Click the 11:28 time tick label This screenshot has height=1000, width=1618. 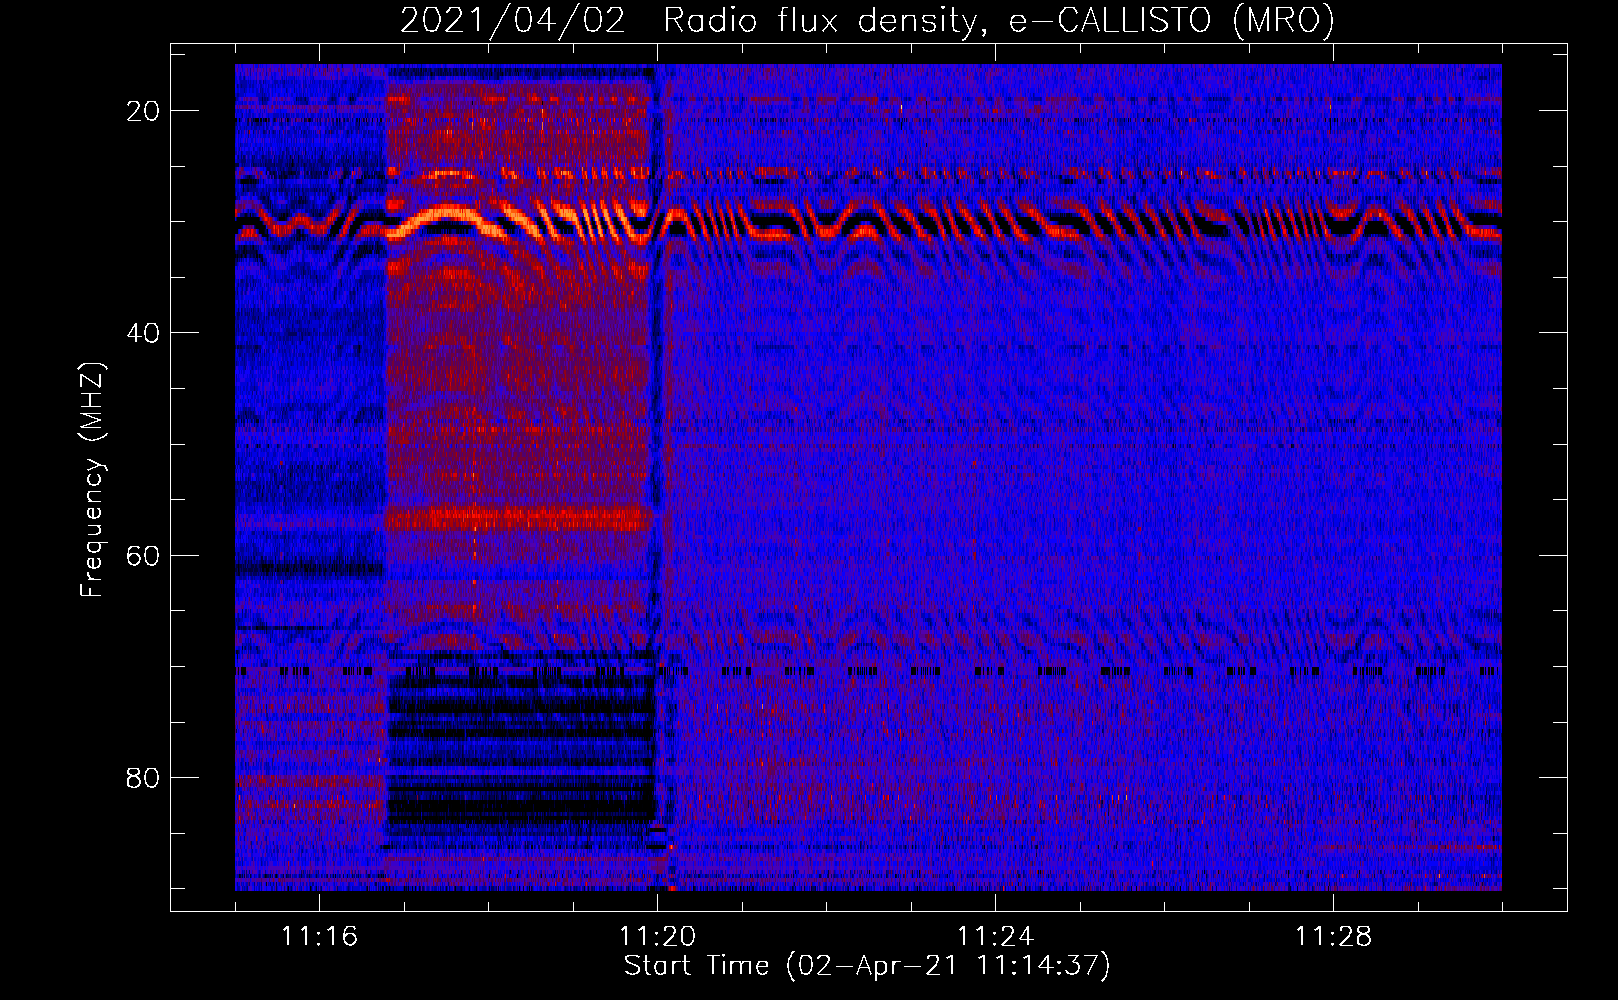point(1333,937)
